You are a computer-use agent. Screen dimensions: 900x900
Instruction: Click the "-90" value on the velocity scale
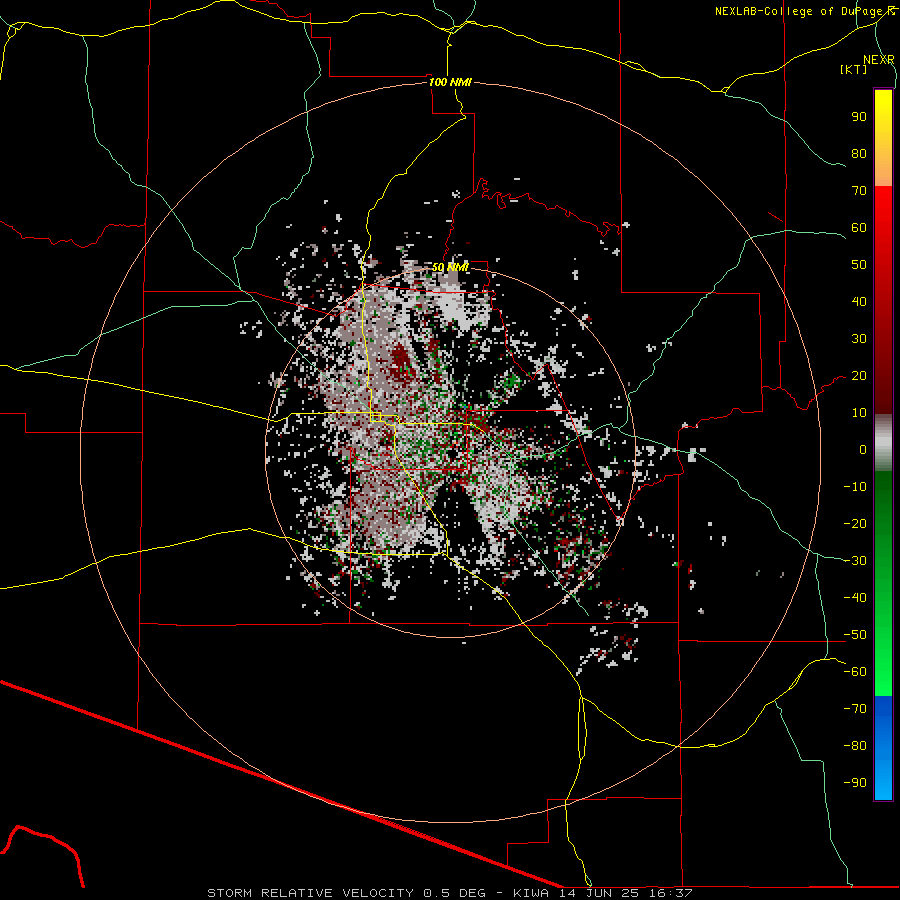(855, 783)
